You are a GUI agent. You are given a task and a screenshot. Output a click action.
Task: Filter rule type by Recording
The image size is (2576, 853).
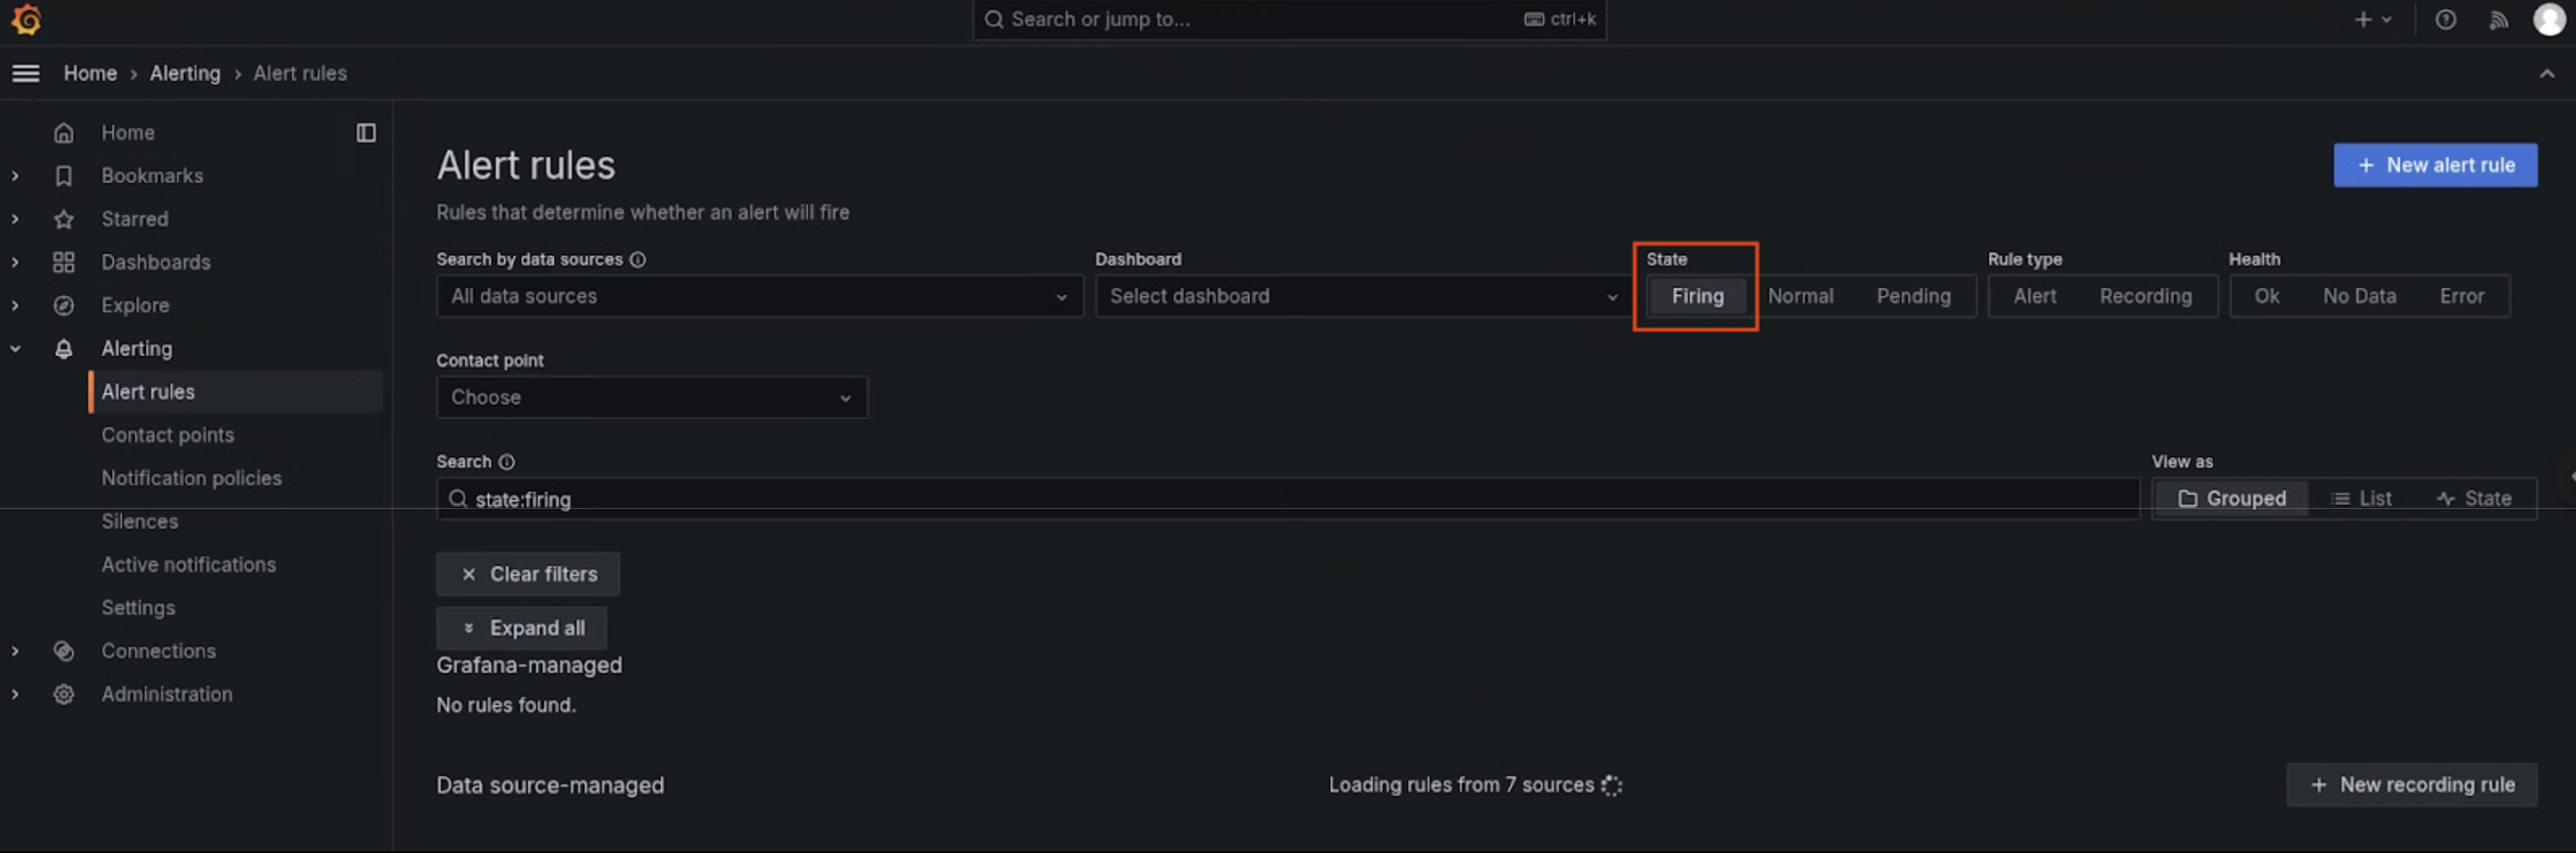click(2145, 296)
